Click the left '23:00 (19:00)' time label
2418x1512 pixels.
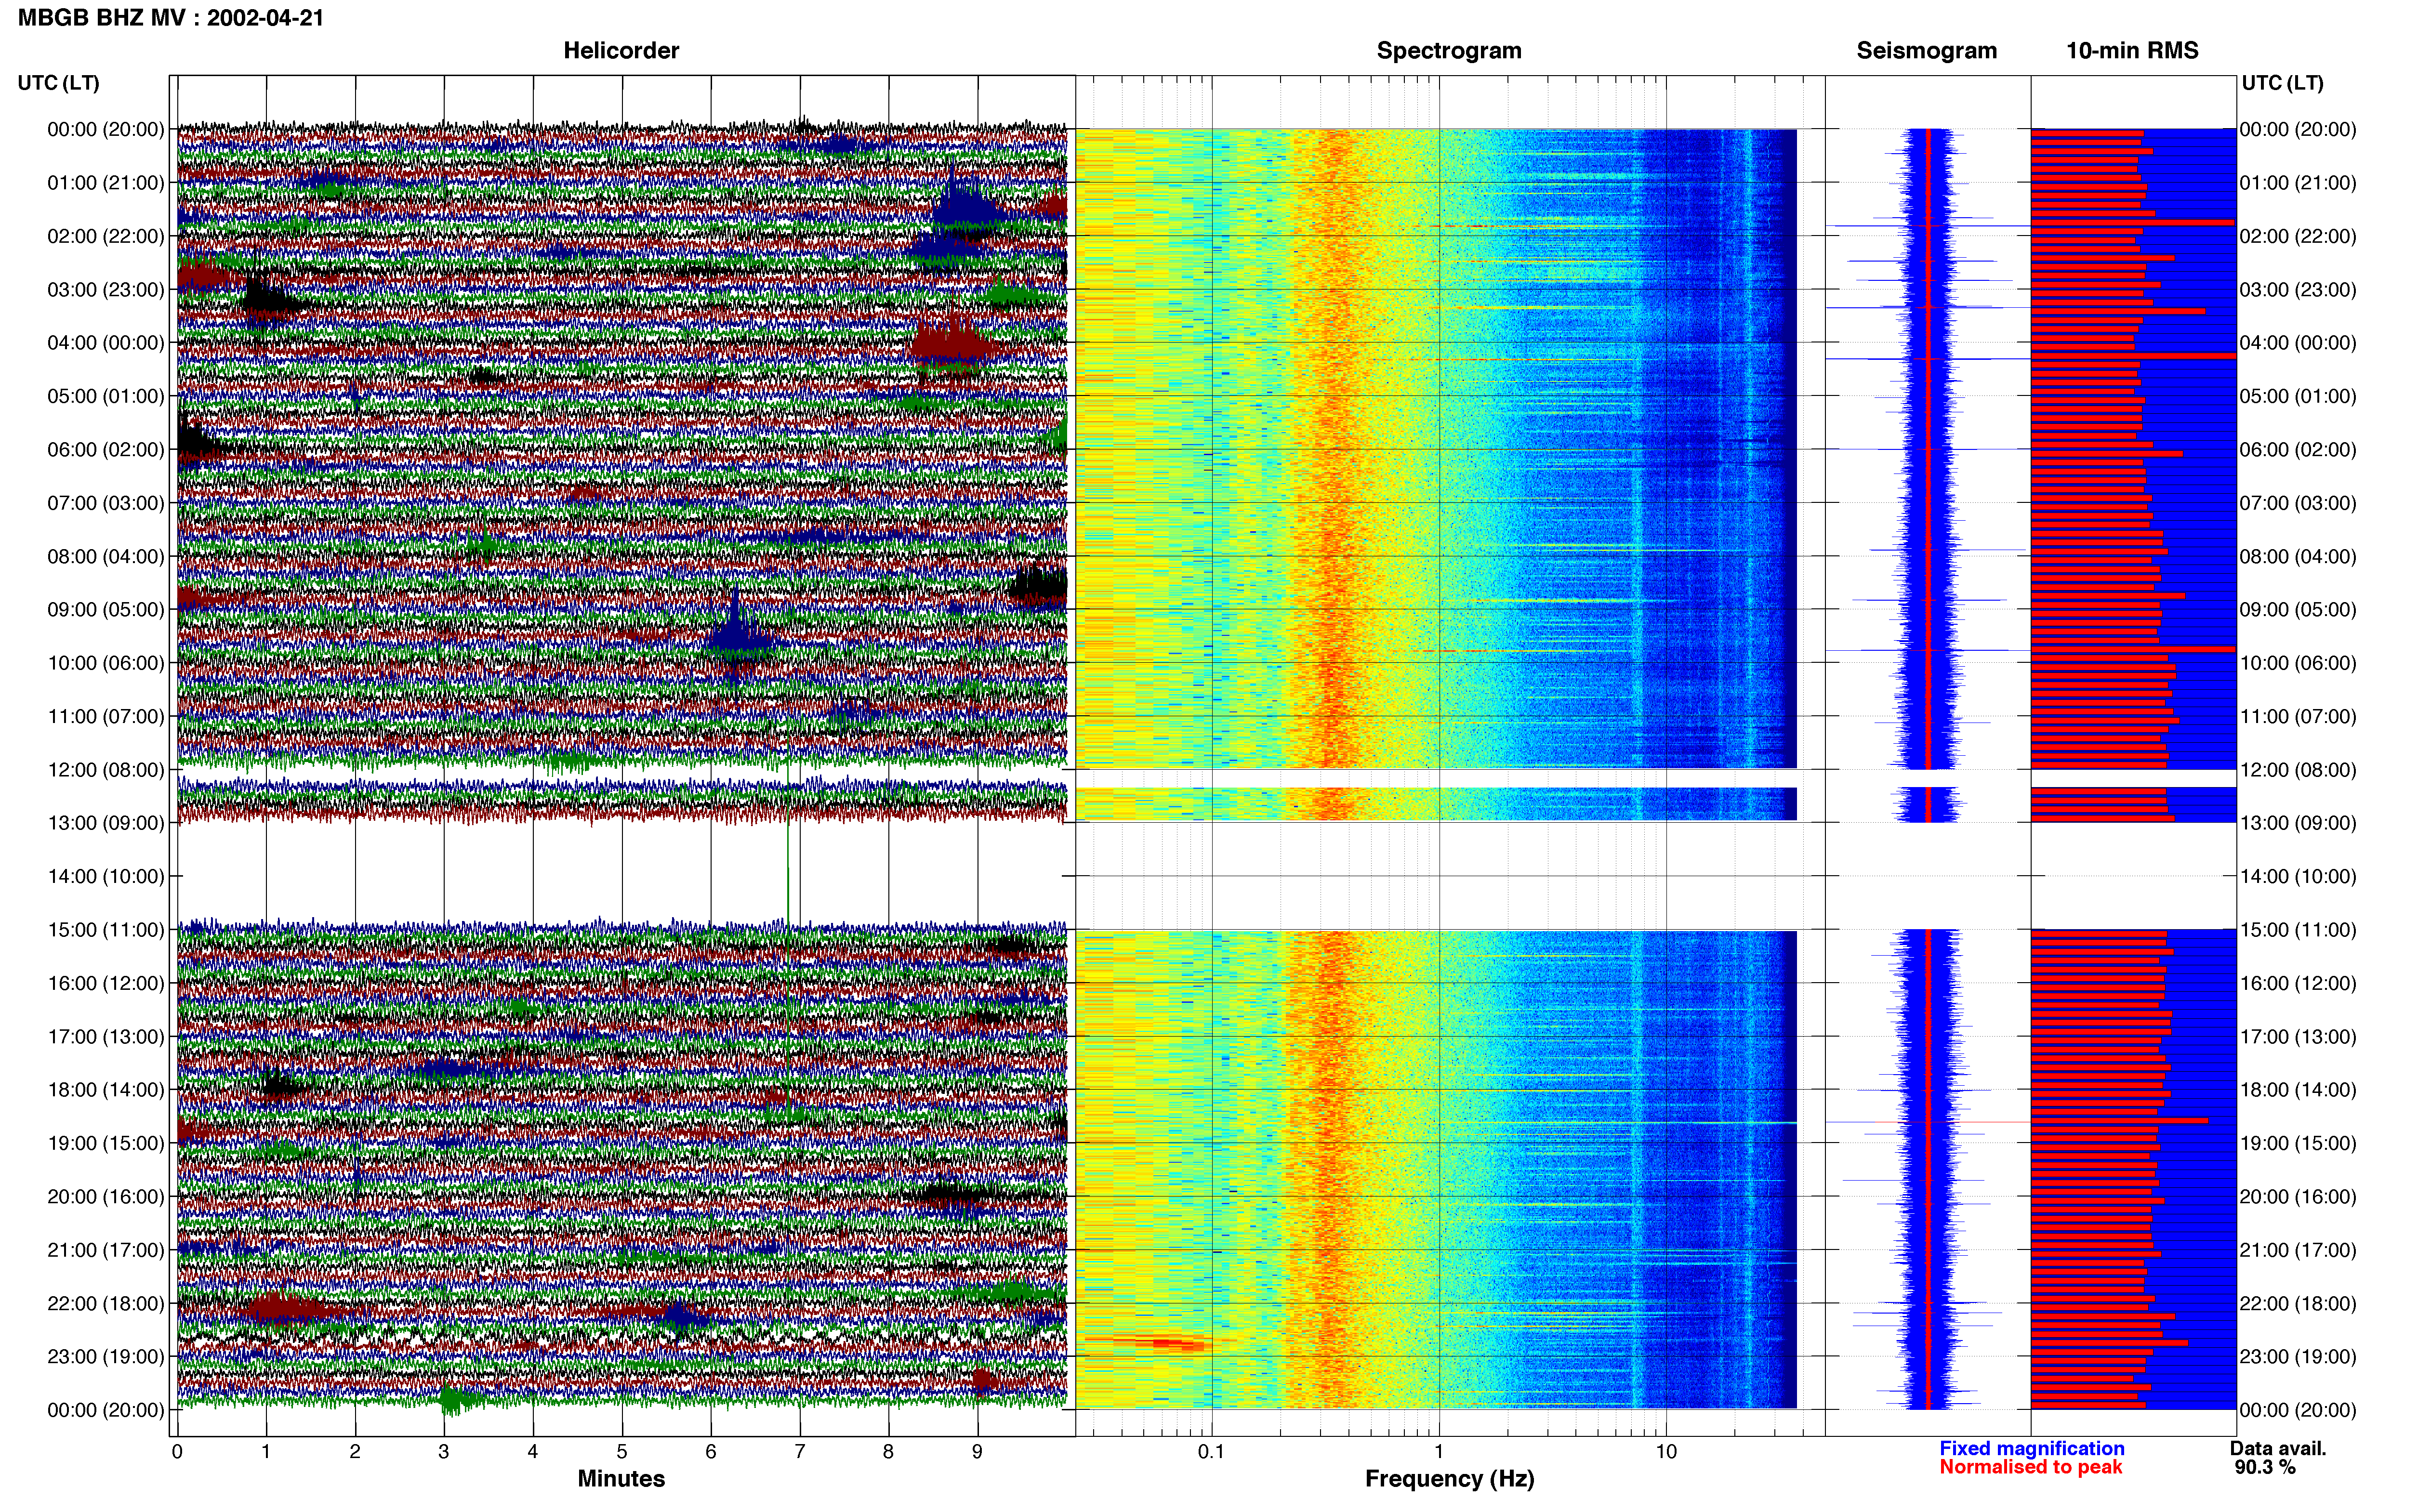pos(106,1357)
